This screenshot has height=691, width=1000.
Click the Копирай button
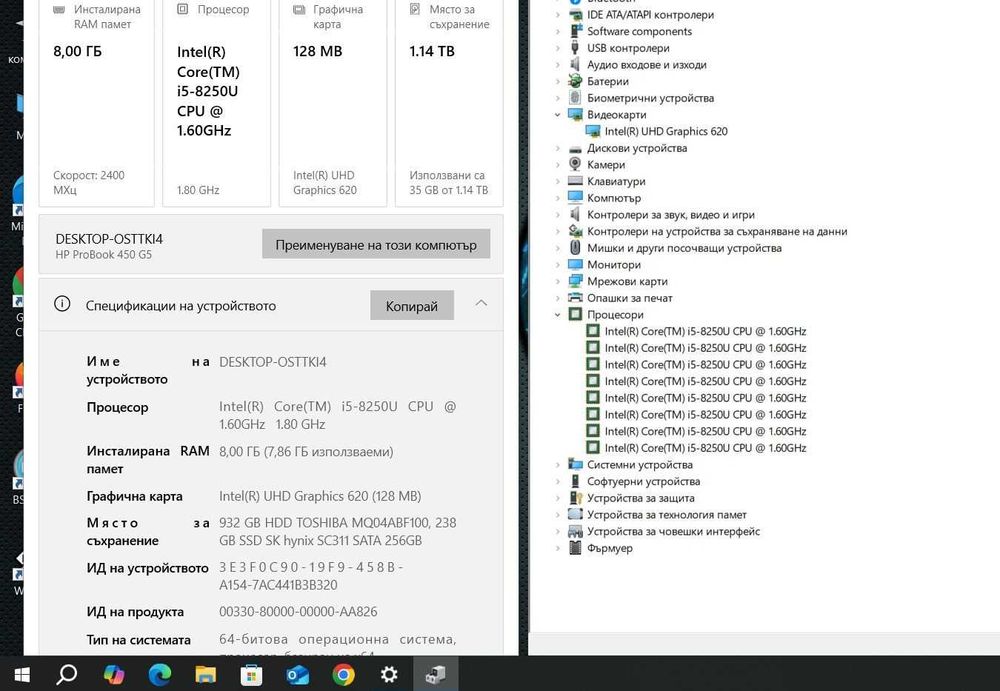(412, 306)
